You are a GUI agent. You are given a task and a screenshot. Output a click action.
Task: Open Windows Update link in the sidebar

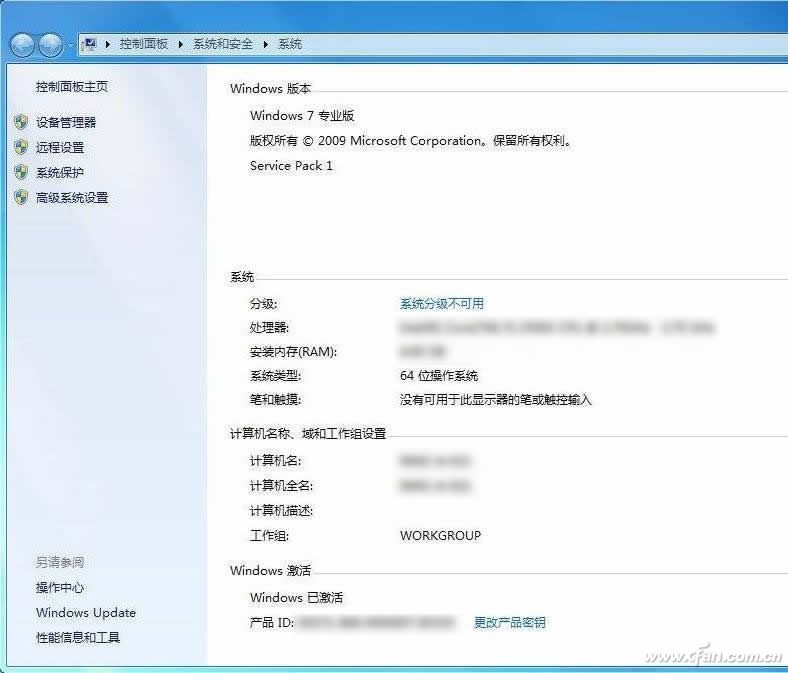[86, 613]
